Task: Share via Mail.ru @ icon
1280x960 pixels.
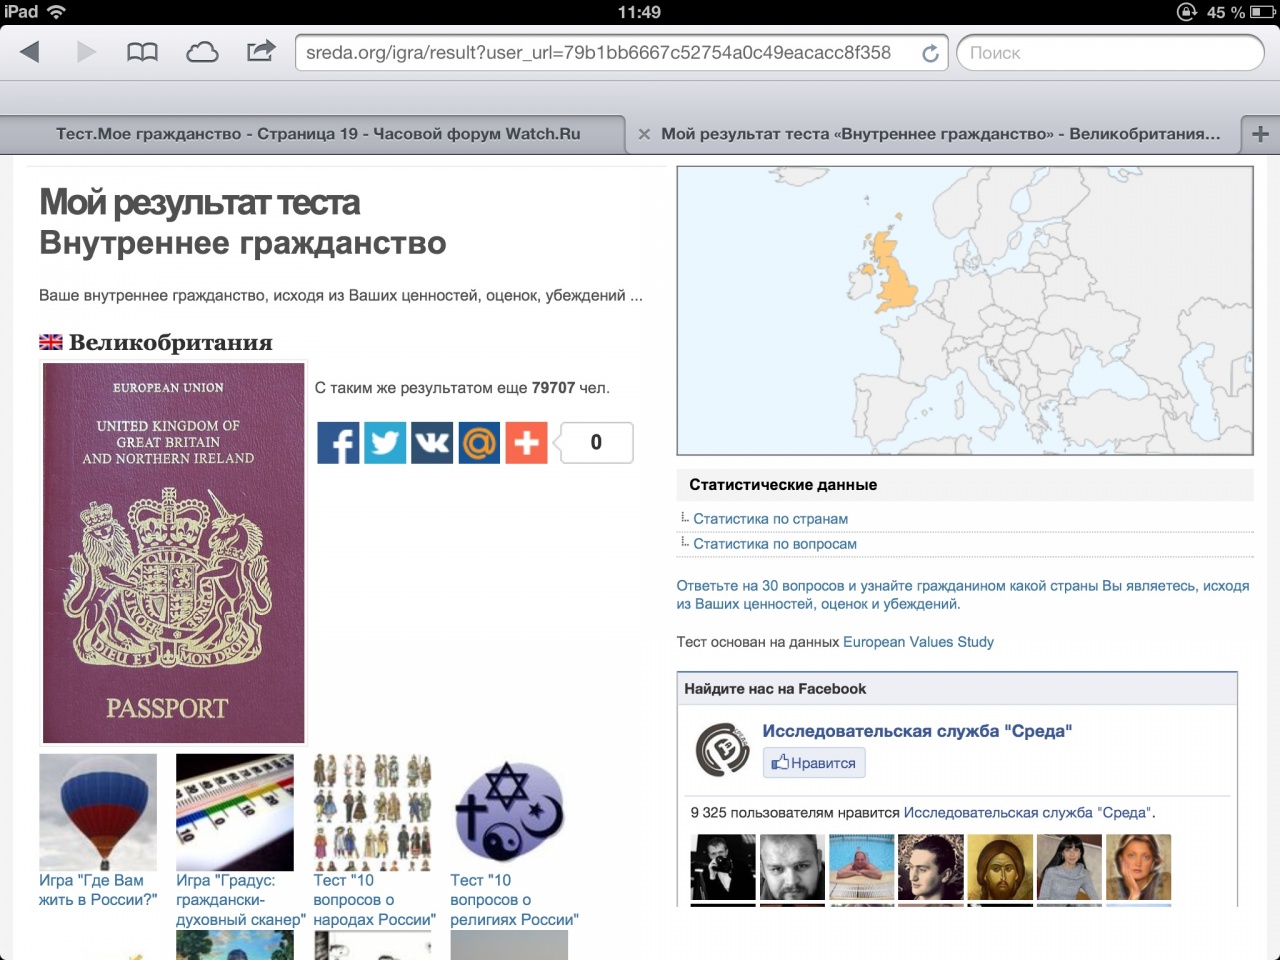Action: 479,443
